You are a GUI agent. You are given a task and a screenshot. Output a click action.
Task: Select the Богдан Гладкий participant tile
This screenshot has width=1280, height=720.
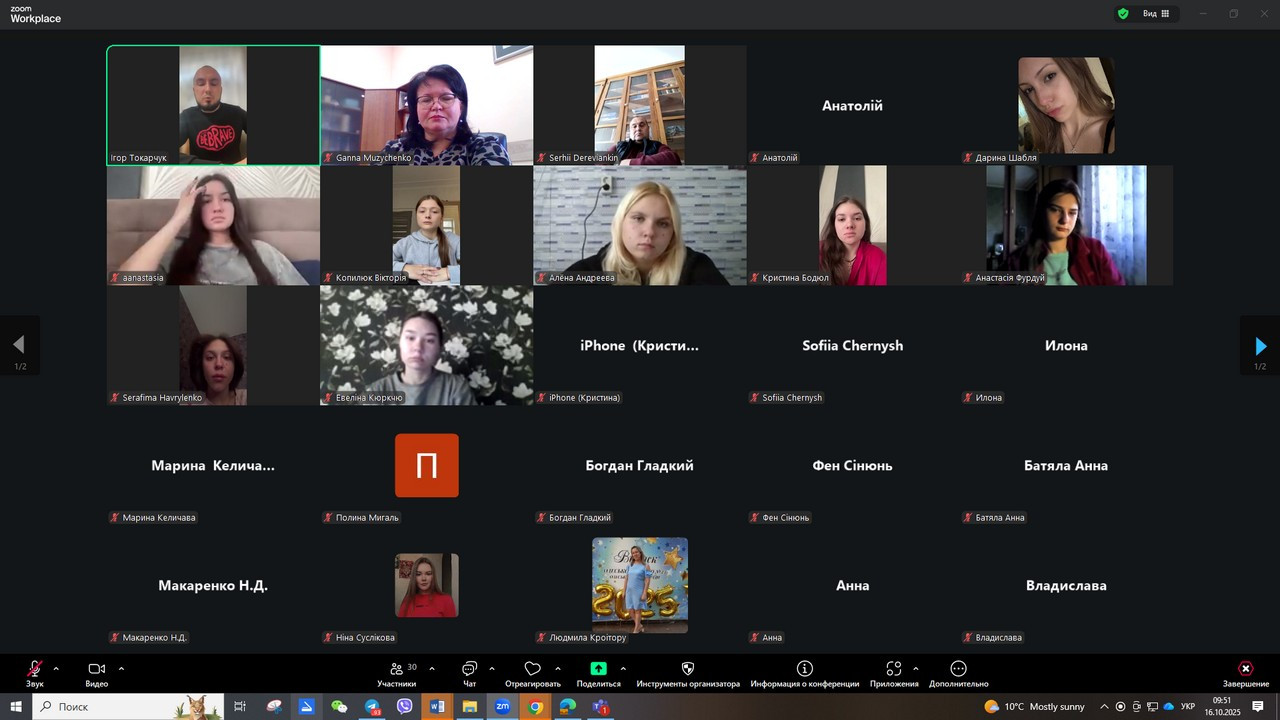pyautogui.click(x=640, y=465)
